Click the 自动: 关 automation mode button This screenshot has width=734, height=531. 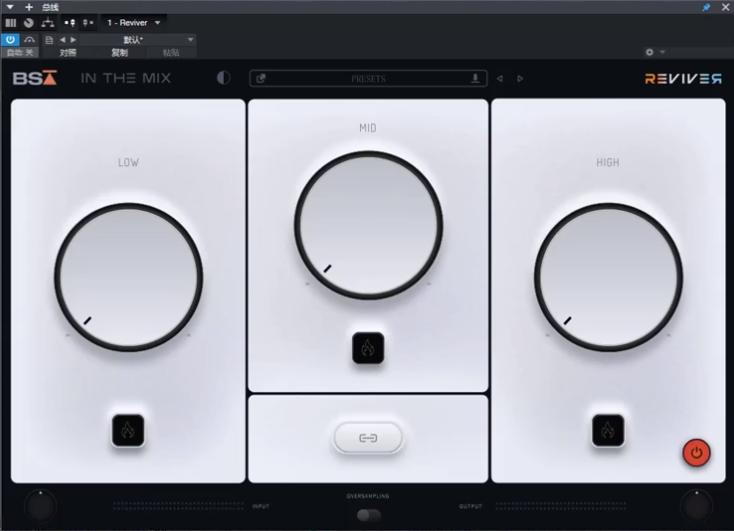tap(20, 52)
